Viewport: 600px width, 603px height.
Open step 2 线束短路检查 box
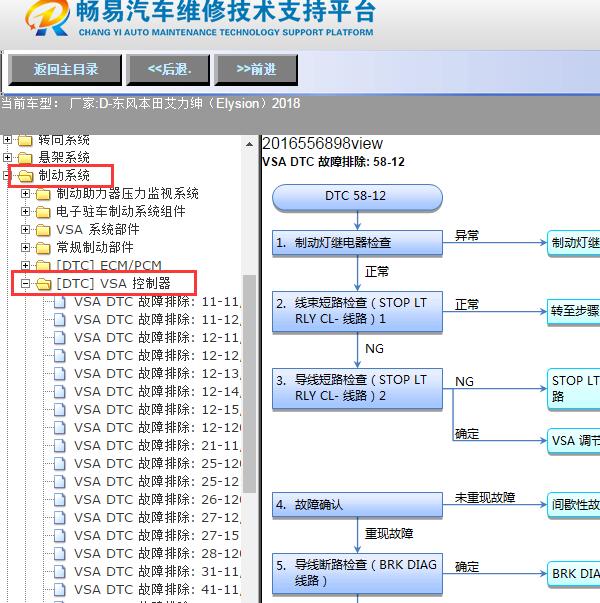tap(357, 311)
